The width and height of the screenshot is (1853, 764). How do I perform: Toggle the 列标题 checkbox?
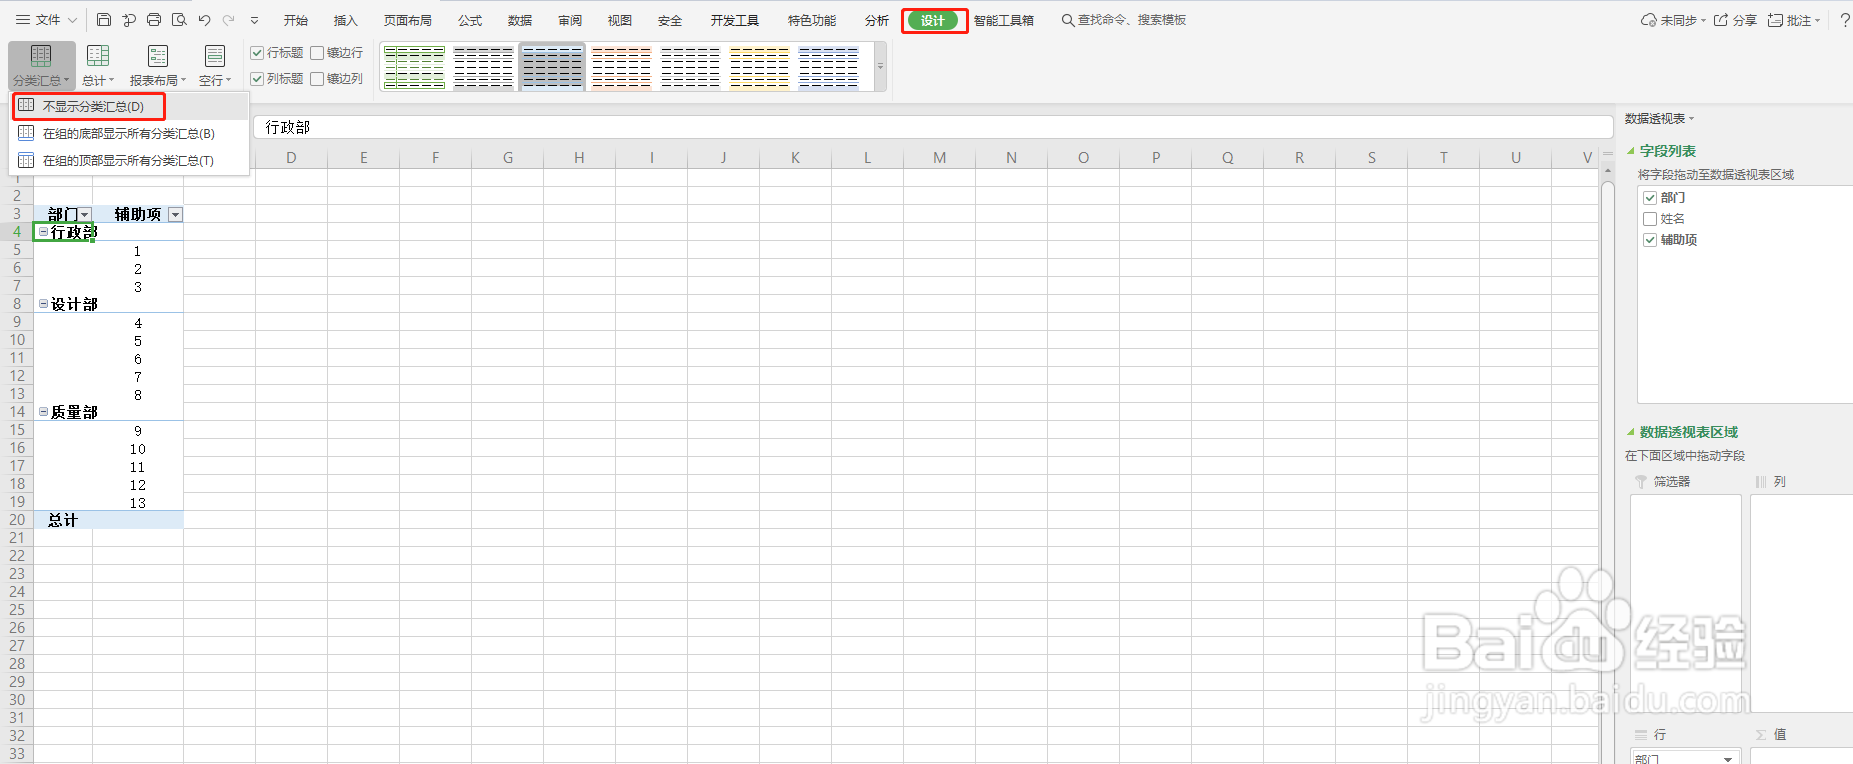pyautogui.click(x=257, y=79)
